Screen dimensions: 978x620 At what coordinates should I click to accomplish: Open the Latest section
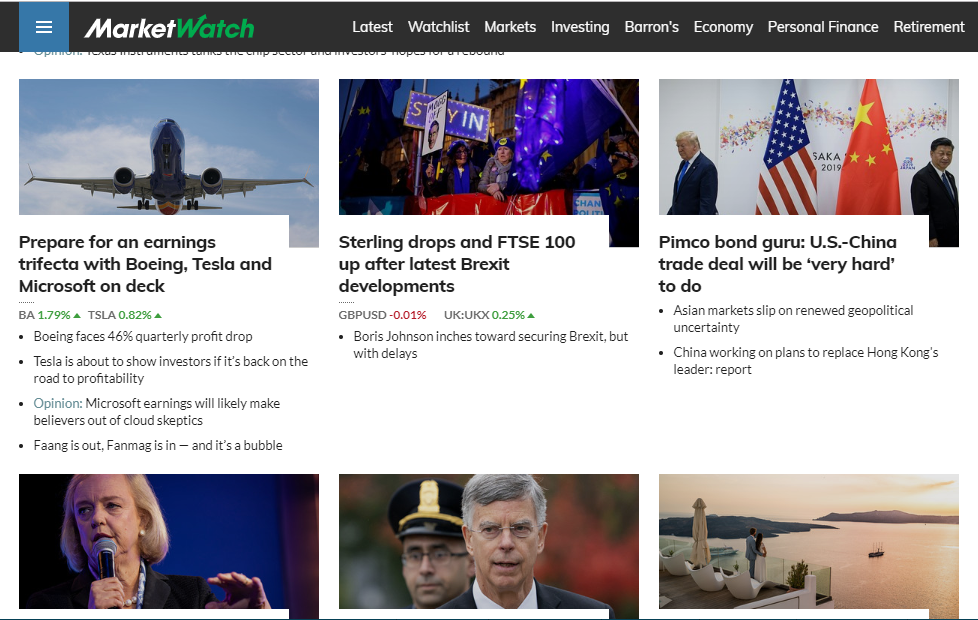[x=372, y=27]
